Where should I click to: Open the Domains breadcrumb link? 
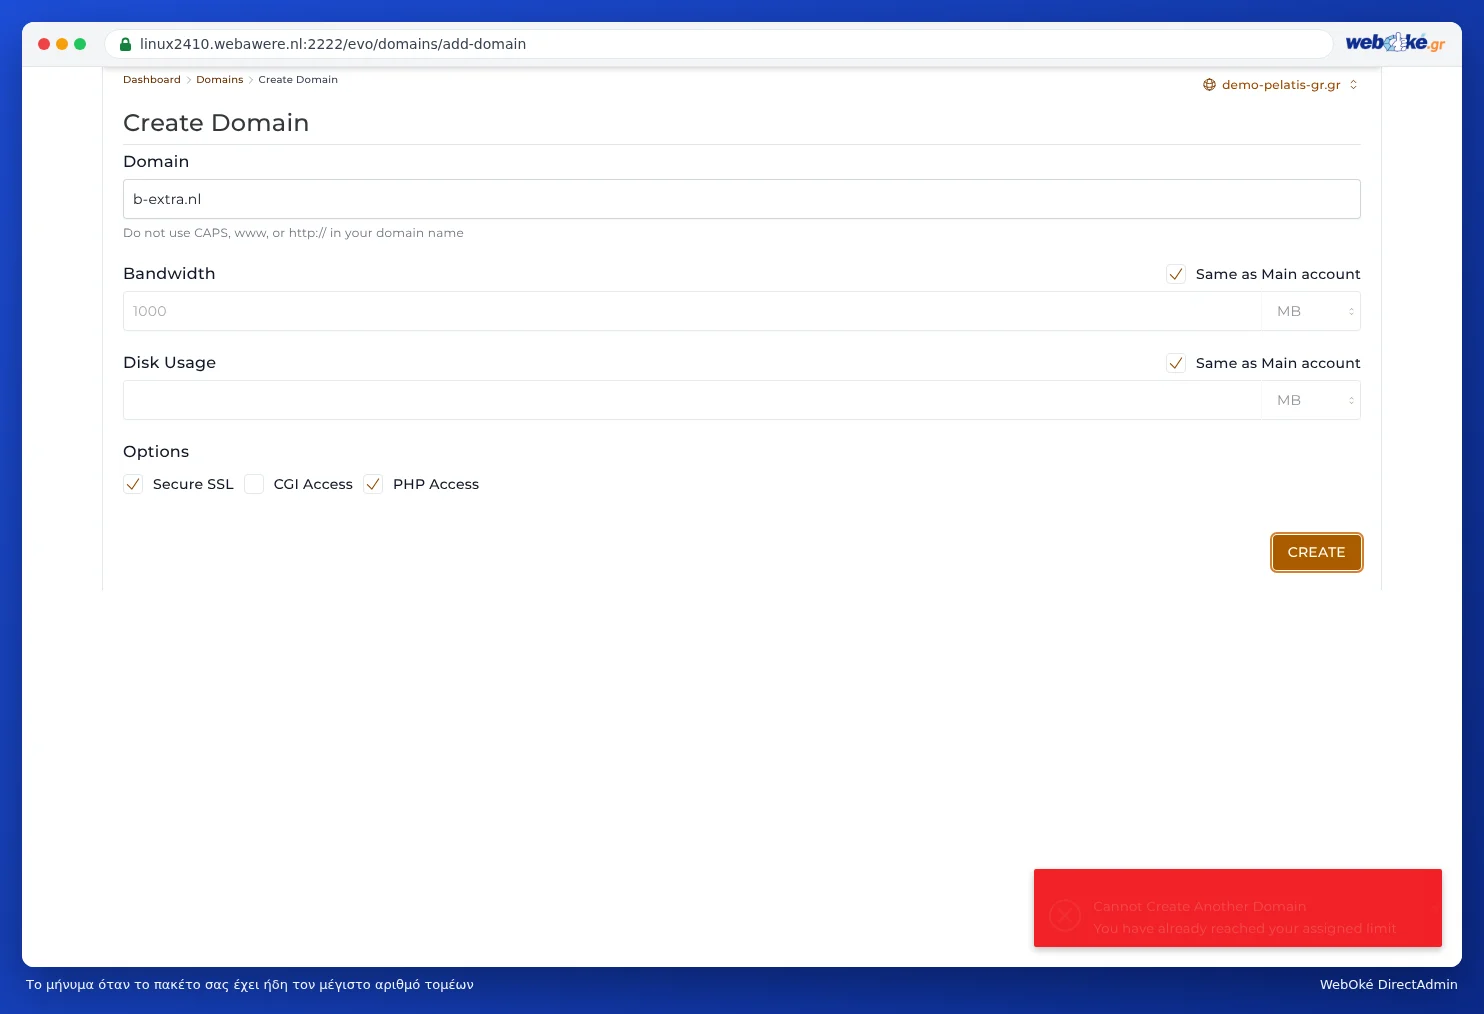pos(220,80)
